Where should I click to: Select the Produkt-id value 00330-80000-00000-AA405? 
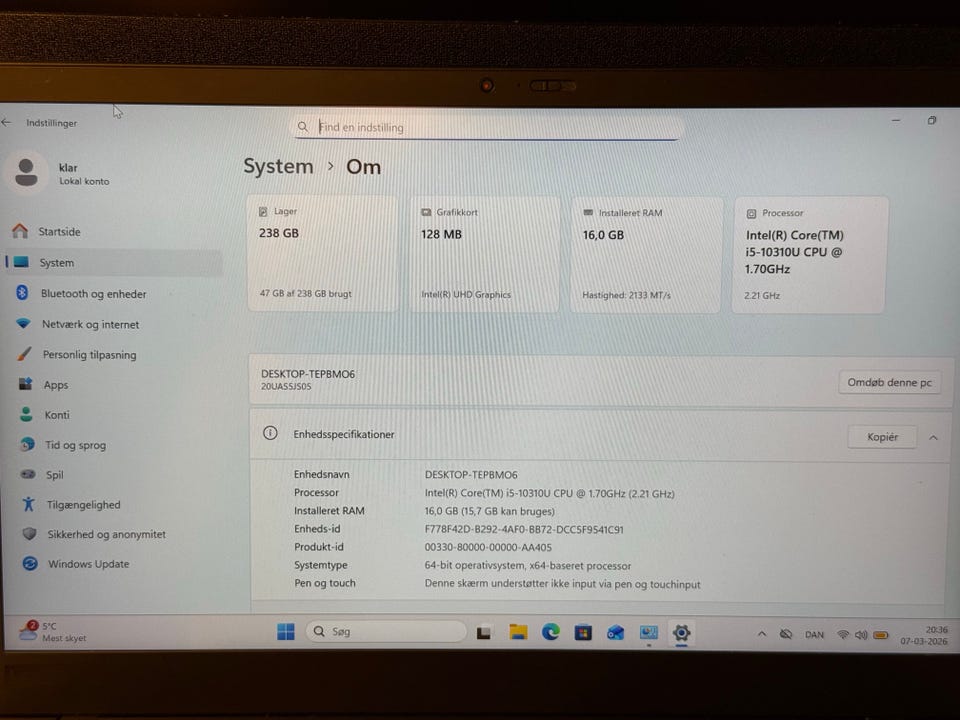[488, 547]
